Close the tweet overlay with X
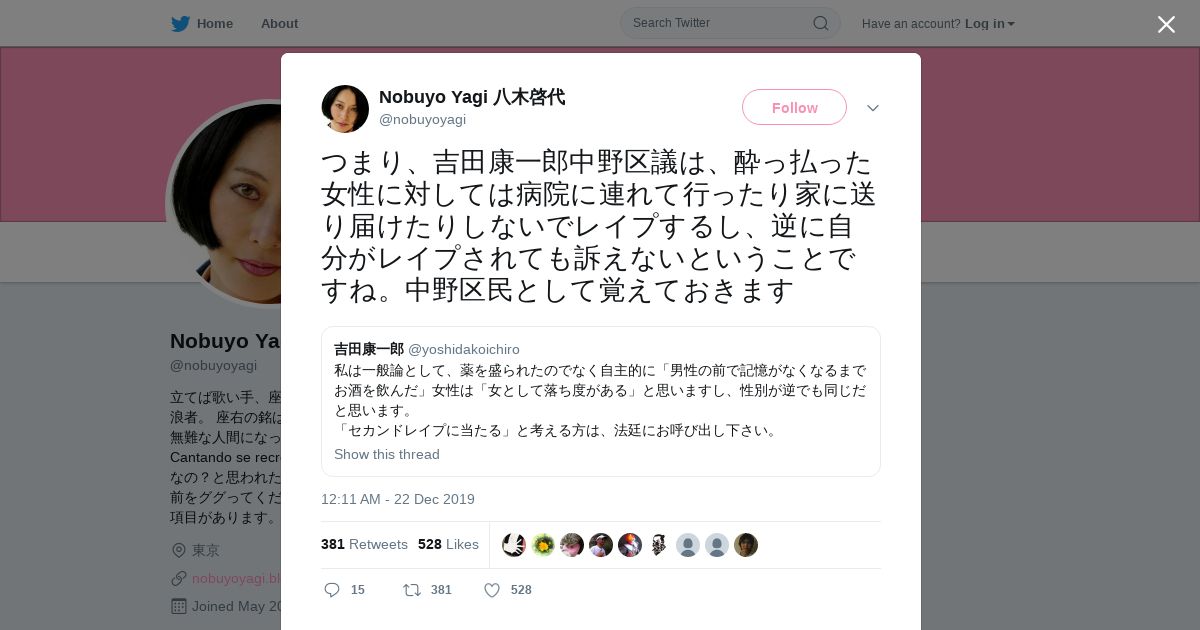Viewport: 1200px width, 630px height. tap(1166, 24)
